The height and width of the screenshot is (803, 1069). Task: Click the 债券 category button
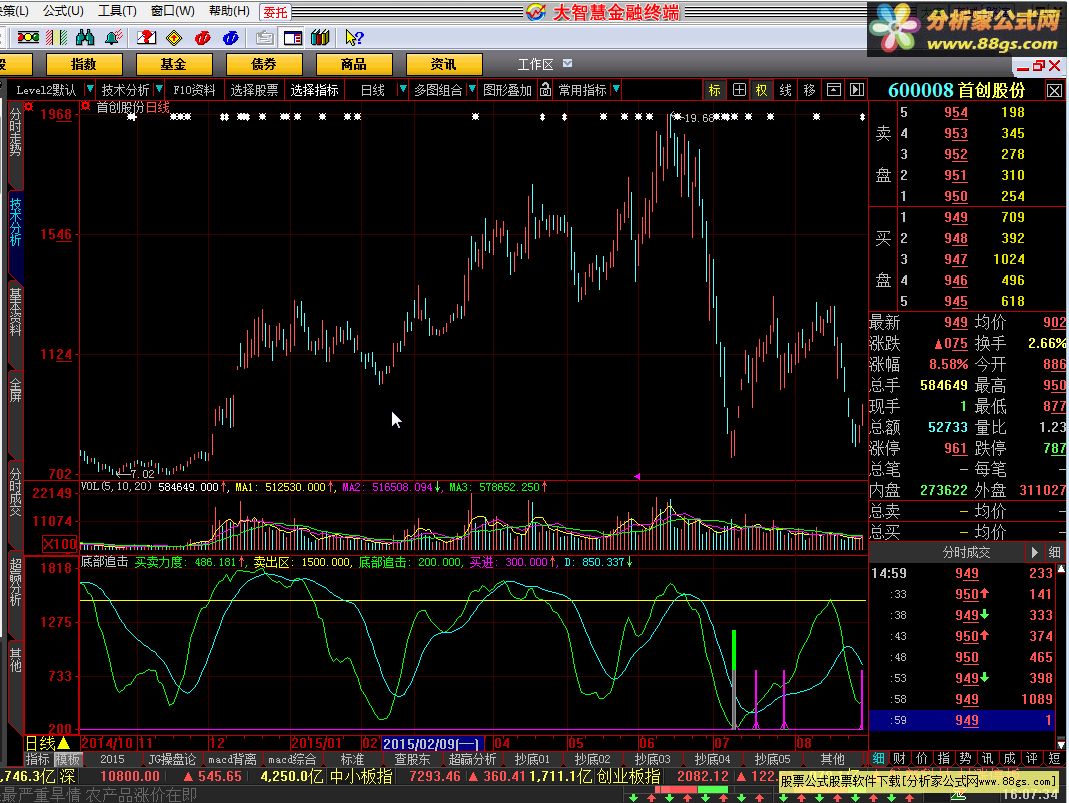tap(264, 64)
